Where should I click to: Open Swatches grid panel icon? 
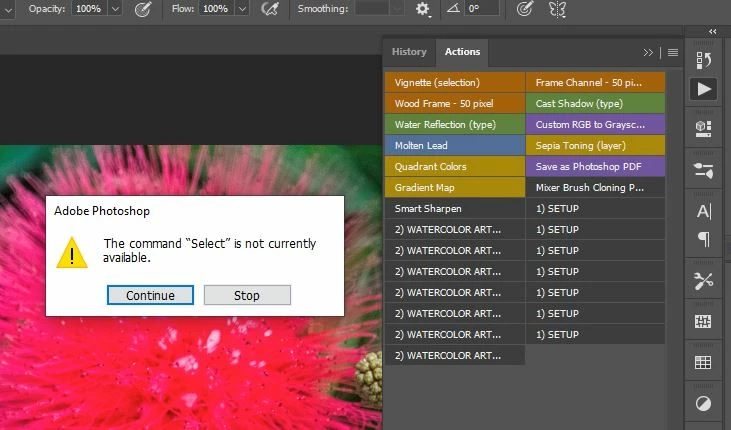(703, 362)
